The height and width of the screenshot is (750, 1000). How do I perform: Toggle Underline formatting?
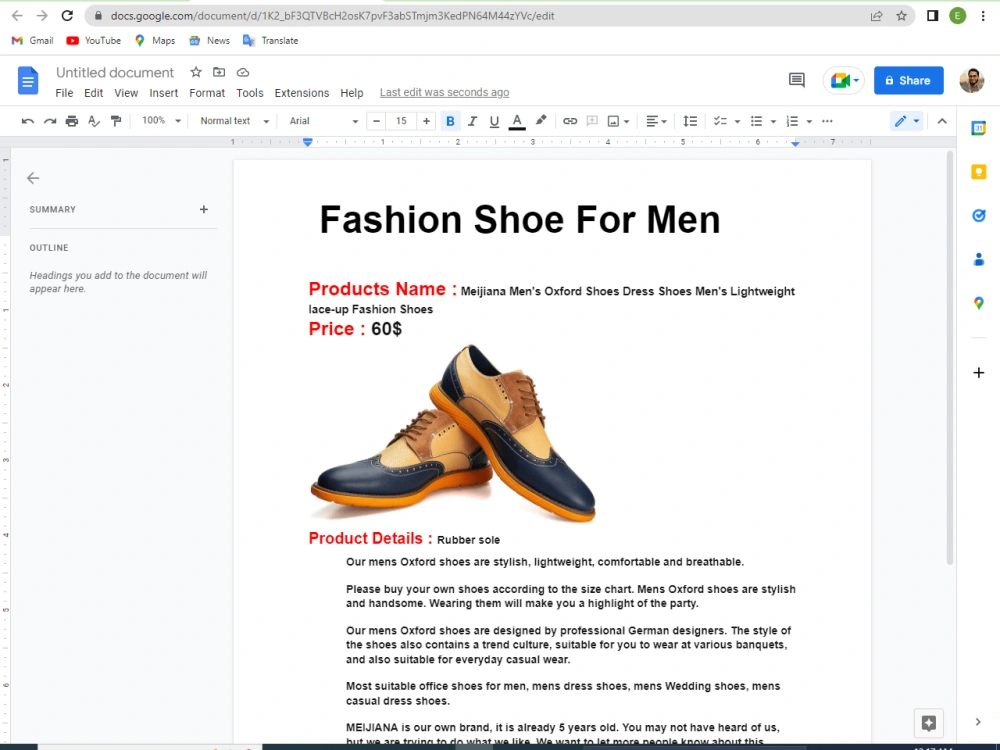coord(494,121)
